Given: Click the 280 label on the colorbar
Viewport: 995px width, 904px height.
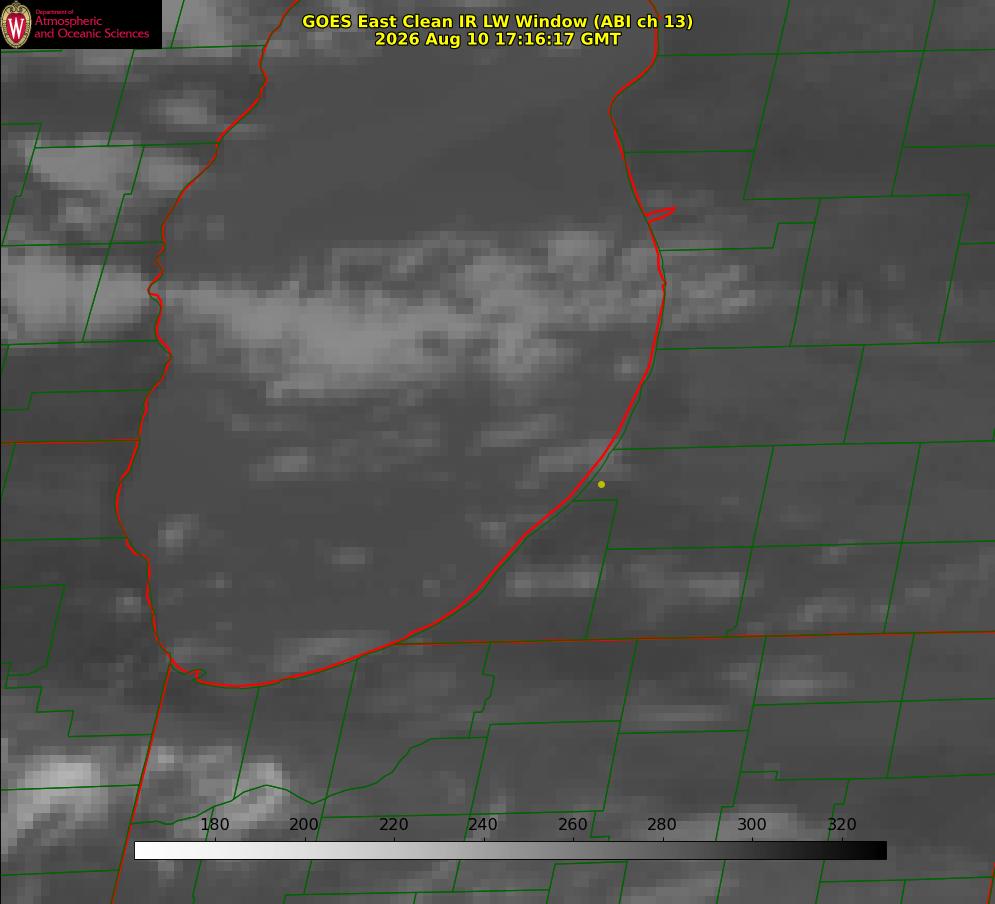Looking at the screenshot, I should (x=662, y=824).
